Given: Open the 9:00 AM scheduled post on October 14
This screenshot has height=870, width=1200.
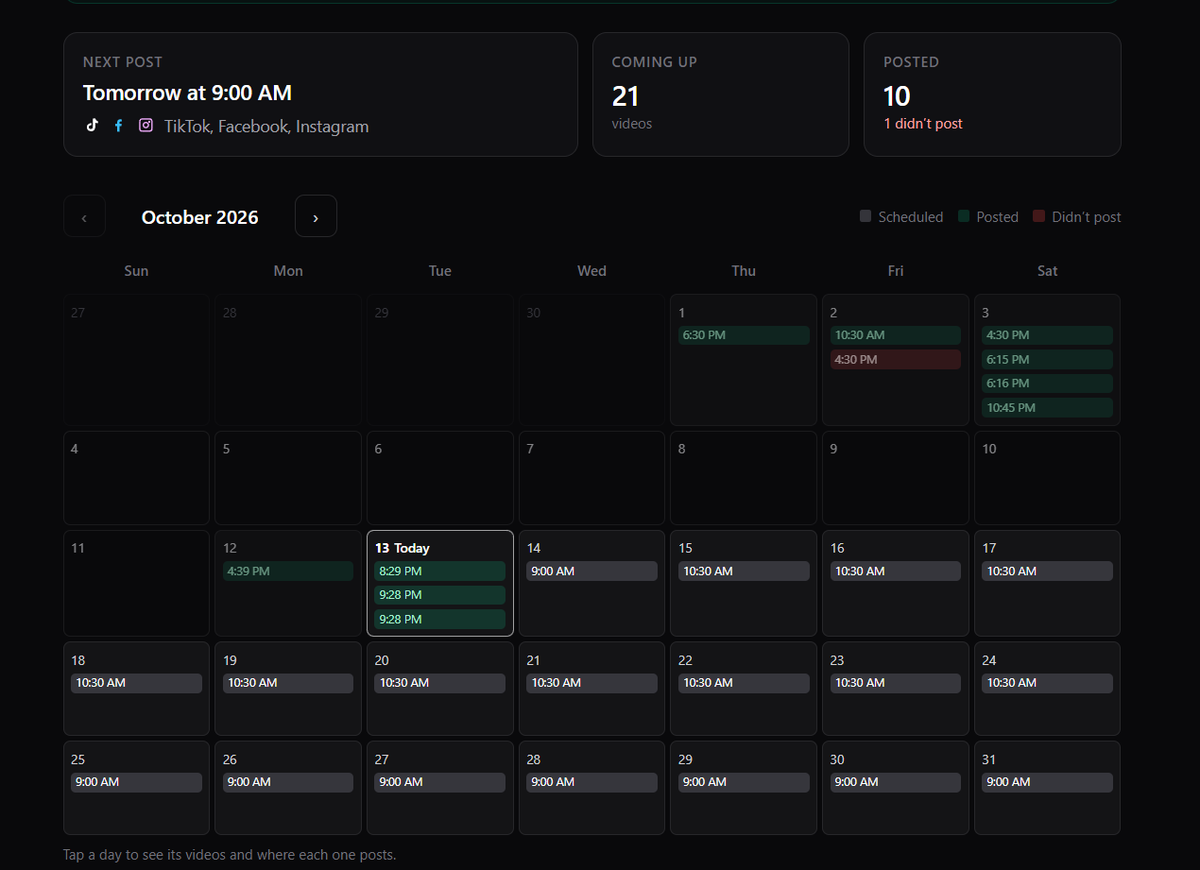Looking at the screenshot, I should click(x=592, y=571).
